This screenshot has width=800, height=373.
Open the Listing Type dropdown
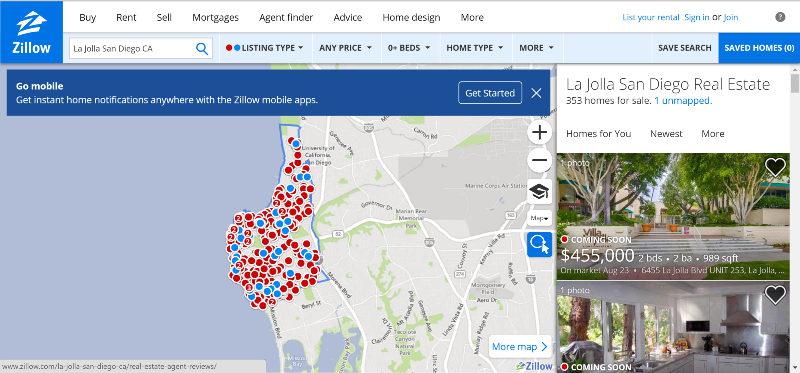(265, 48)
